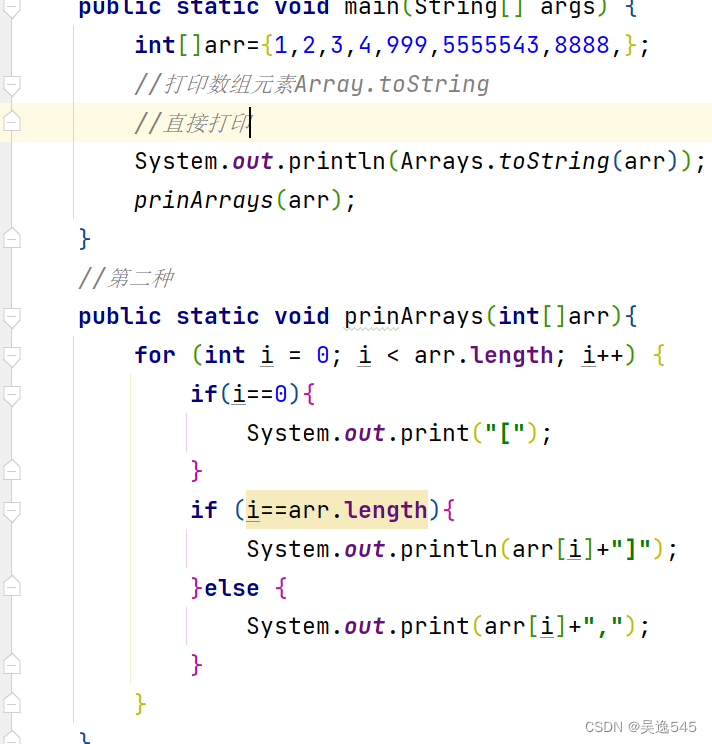This screenshot has height=744, width=712.
Task: Collapse the comment block starting at //打印数组元素
Action: click(11, 84)
